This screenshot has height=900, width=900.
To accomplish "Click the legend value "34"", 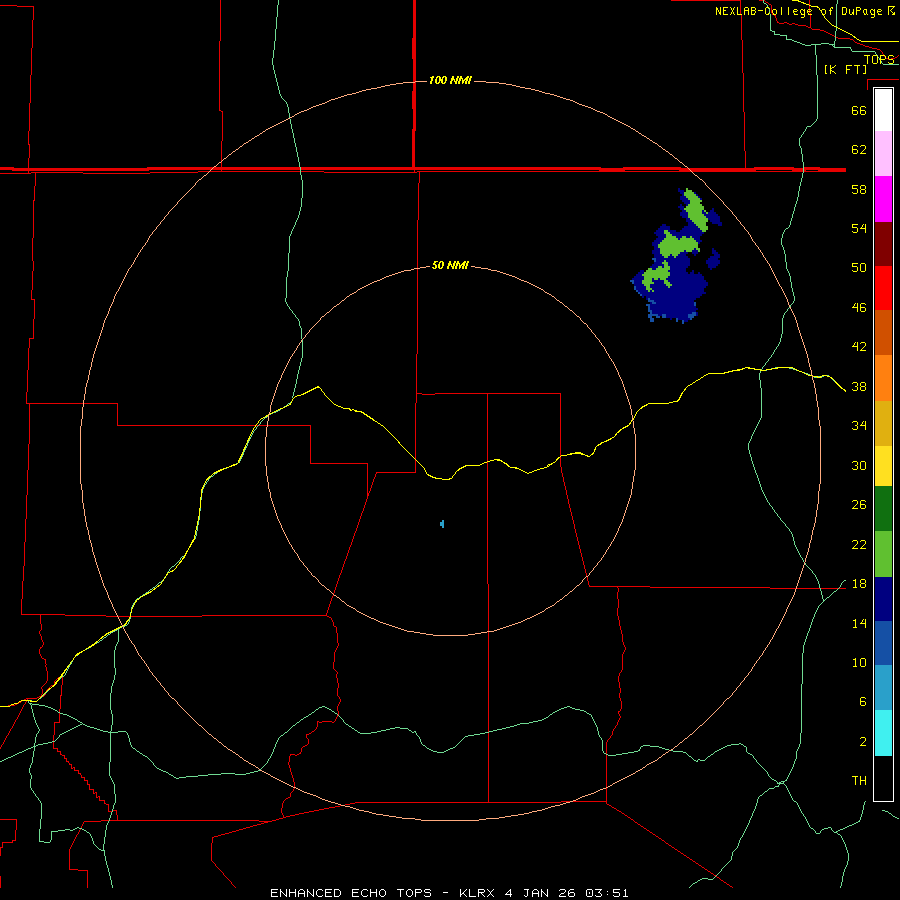I will point(859,426).
